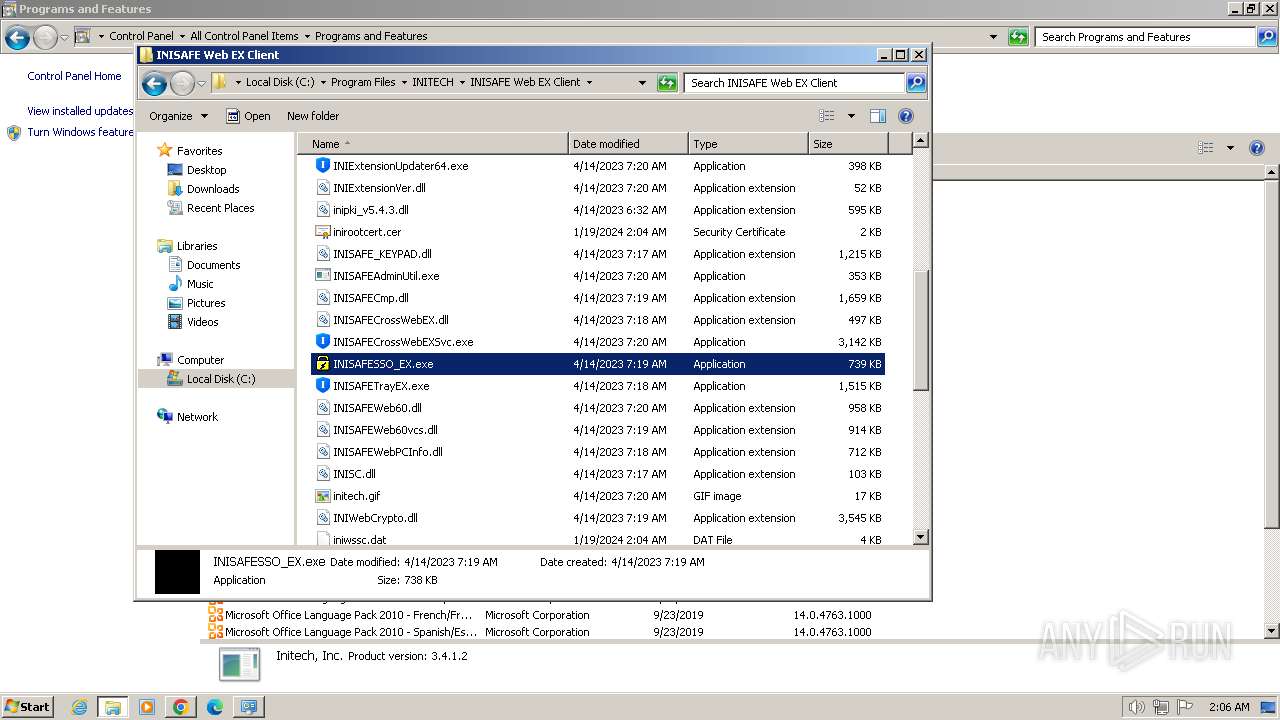1280x720 pixels.
Task: Open help in Programs and Features window
Action: [1257, 148]
